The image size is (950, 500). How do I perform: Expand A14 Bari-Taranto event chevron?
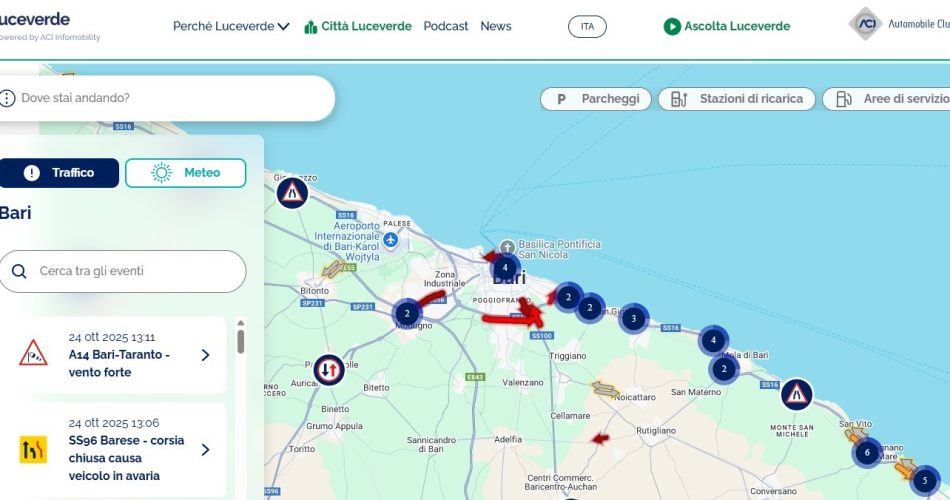[205, 355]
